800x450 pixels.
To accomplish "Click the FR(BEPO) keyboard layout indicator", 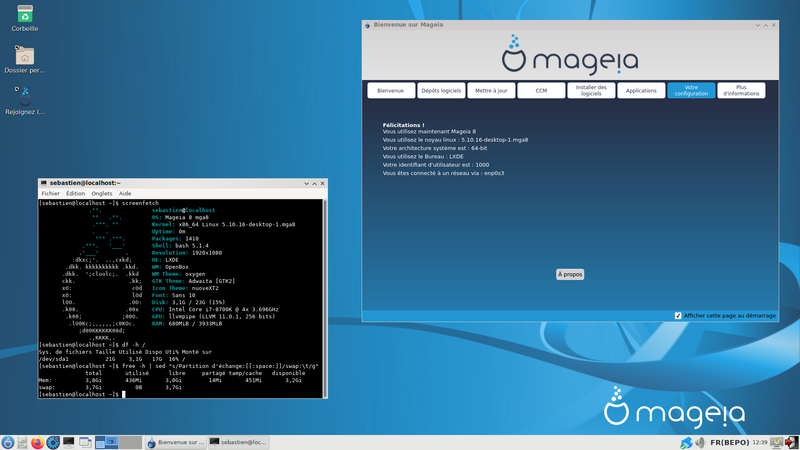I will click(x=730, y=442).
